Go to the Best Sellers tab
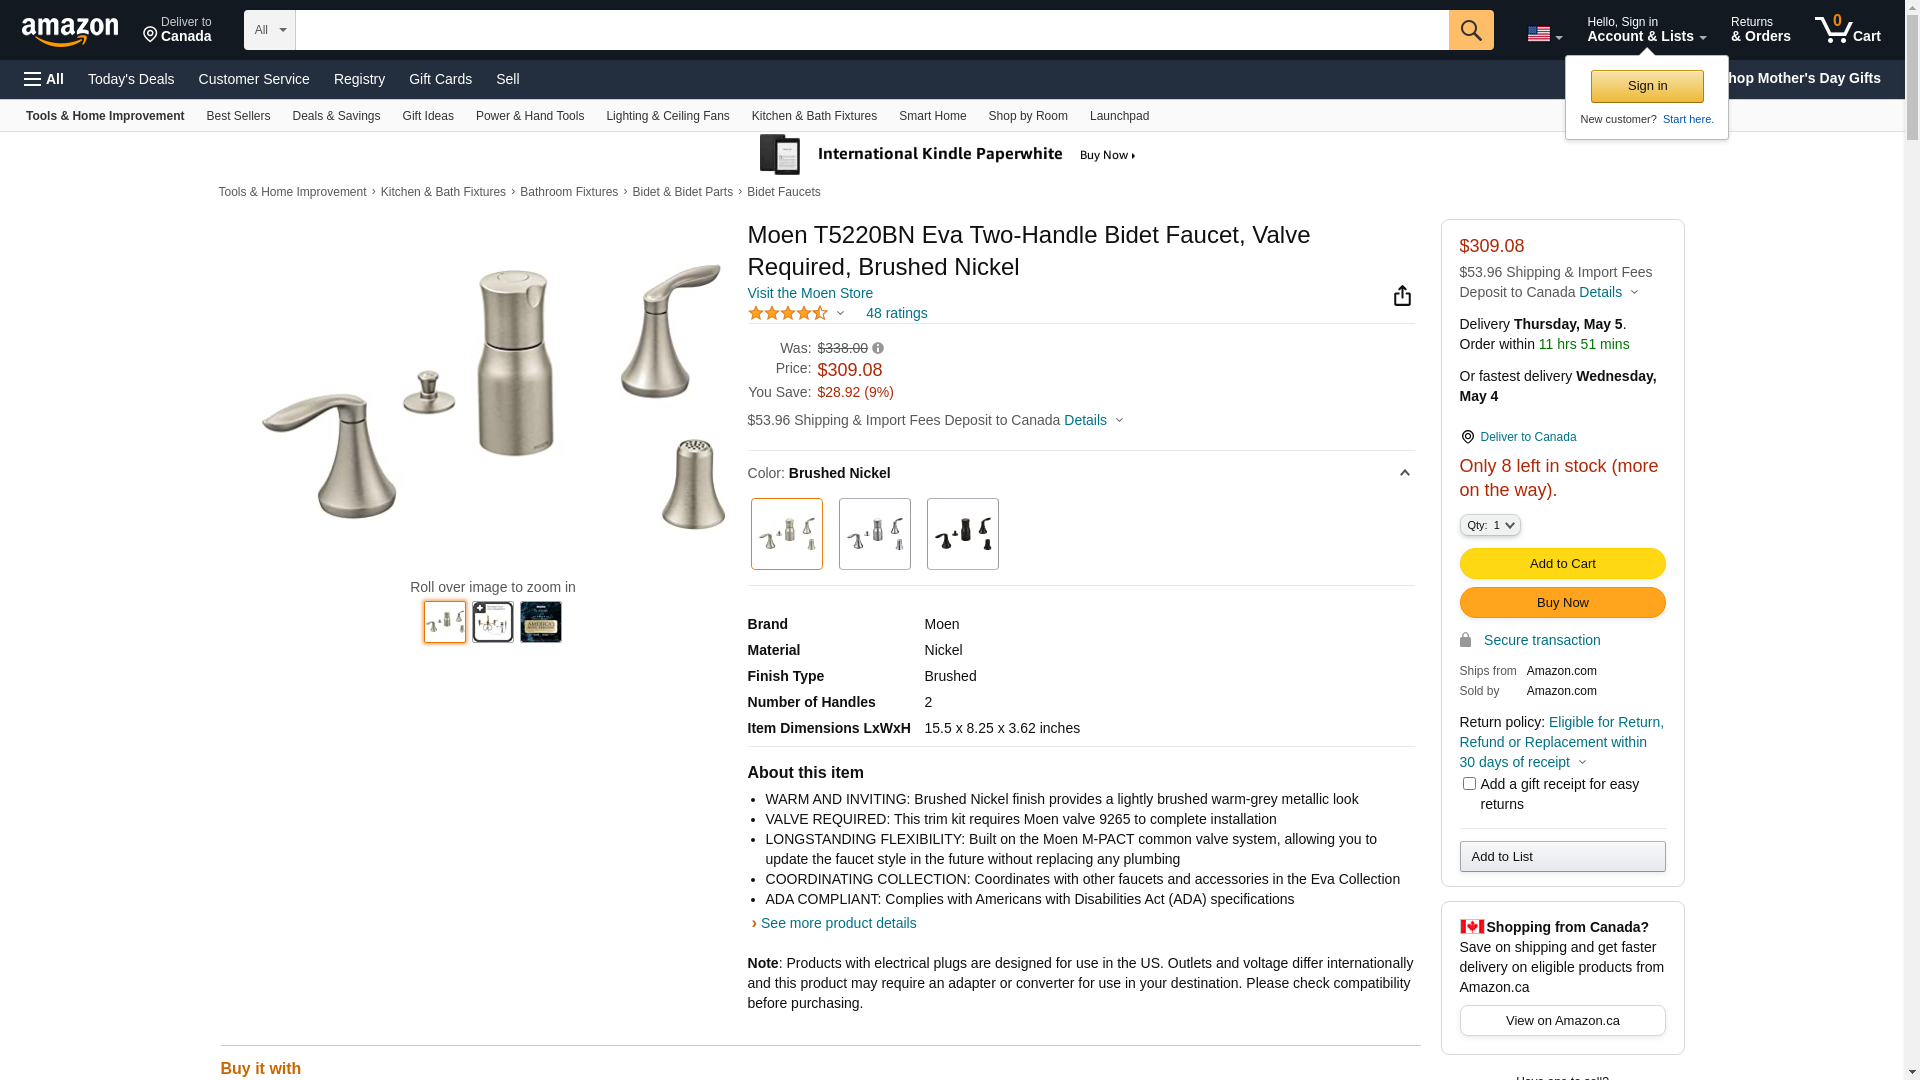The width and height of the screenshot is (1920, 1080). click(x=238, y=116)
